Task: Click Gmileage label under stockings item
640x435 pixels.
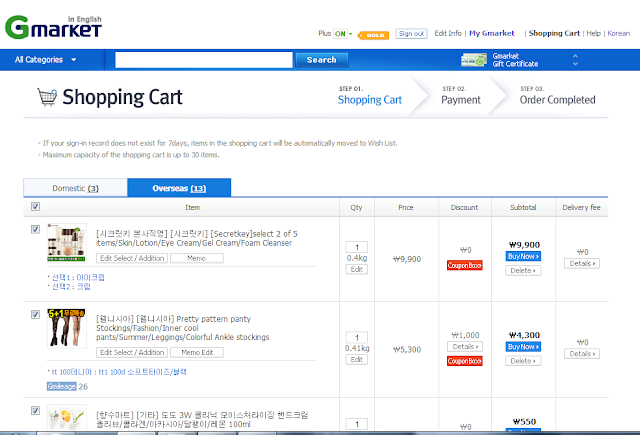Action: click(62, 386)
